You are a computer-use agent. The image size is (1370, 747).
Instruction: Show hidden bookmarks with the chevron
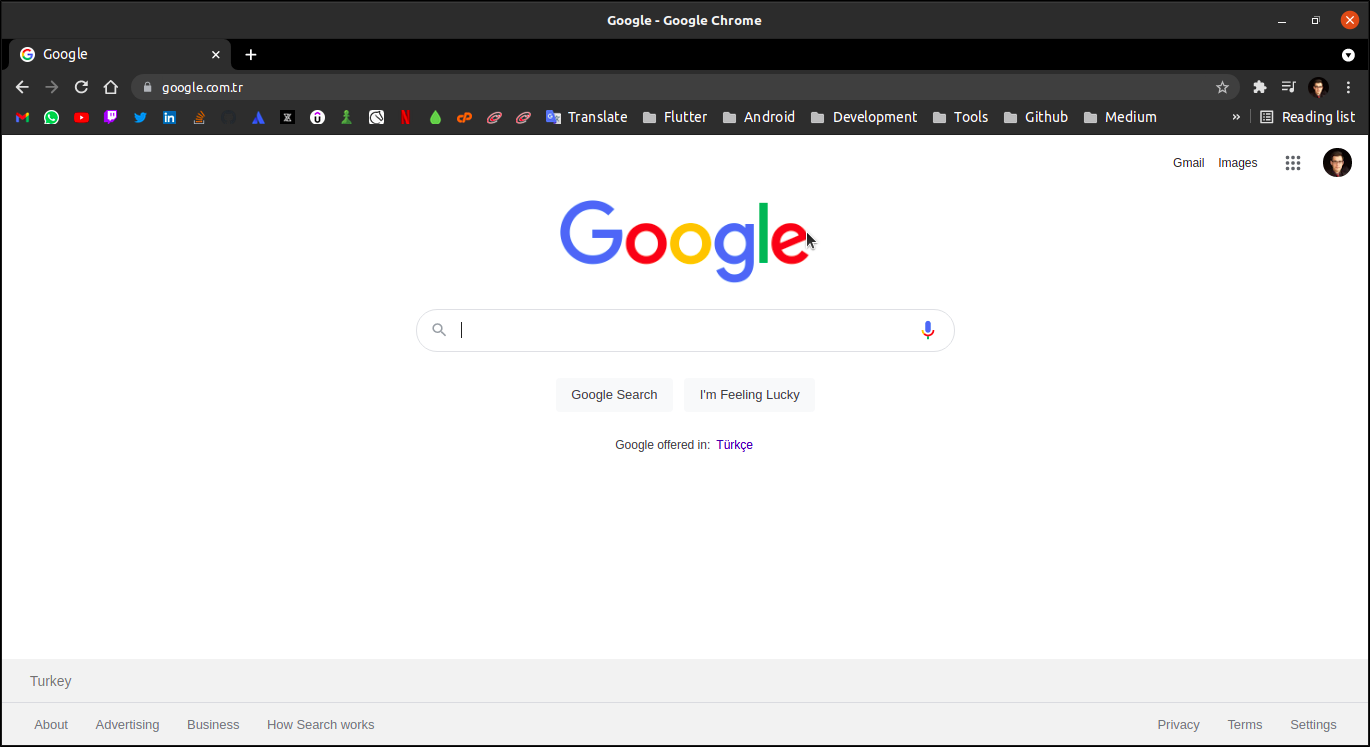pyautogui.click(x=1236, y=117)
